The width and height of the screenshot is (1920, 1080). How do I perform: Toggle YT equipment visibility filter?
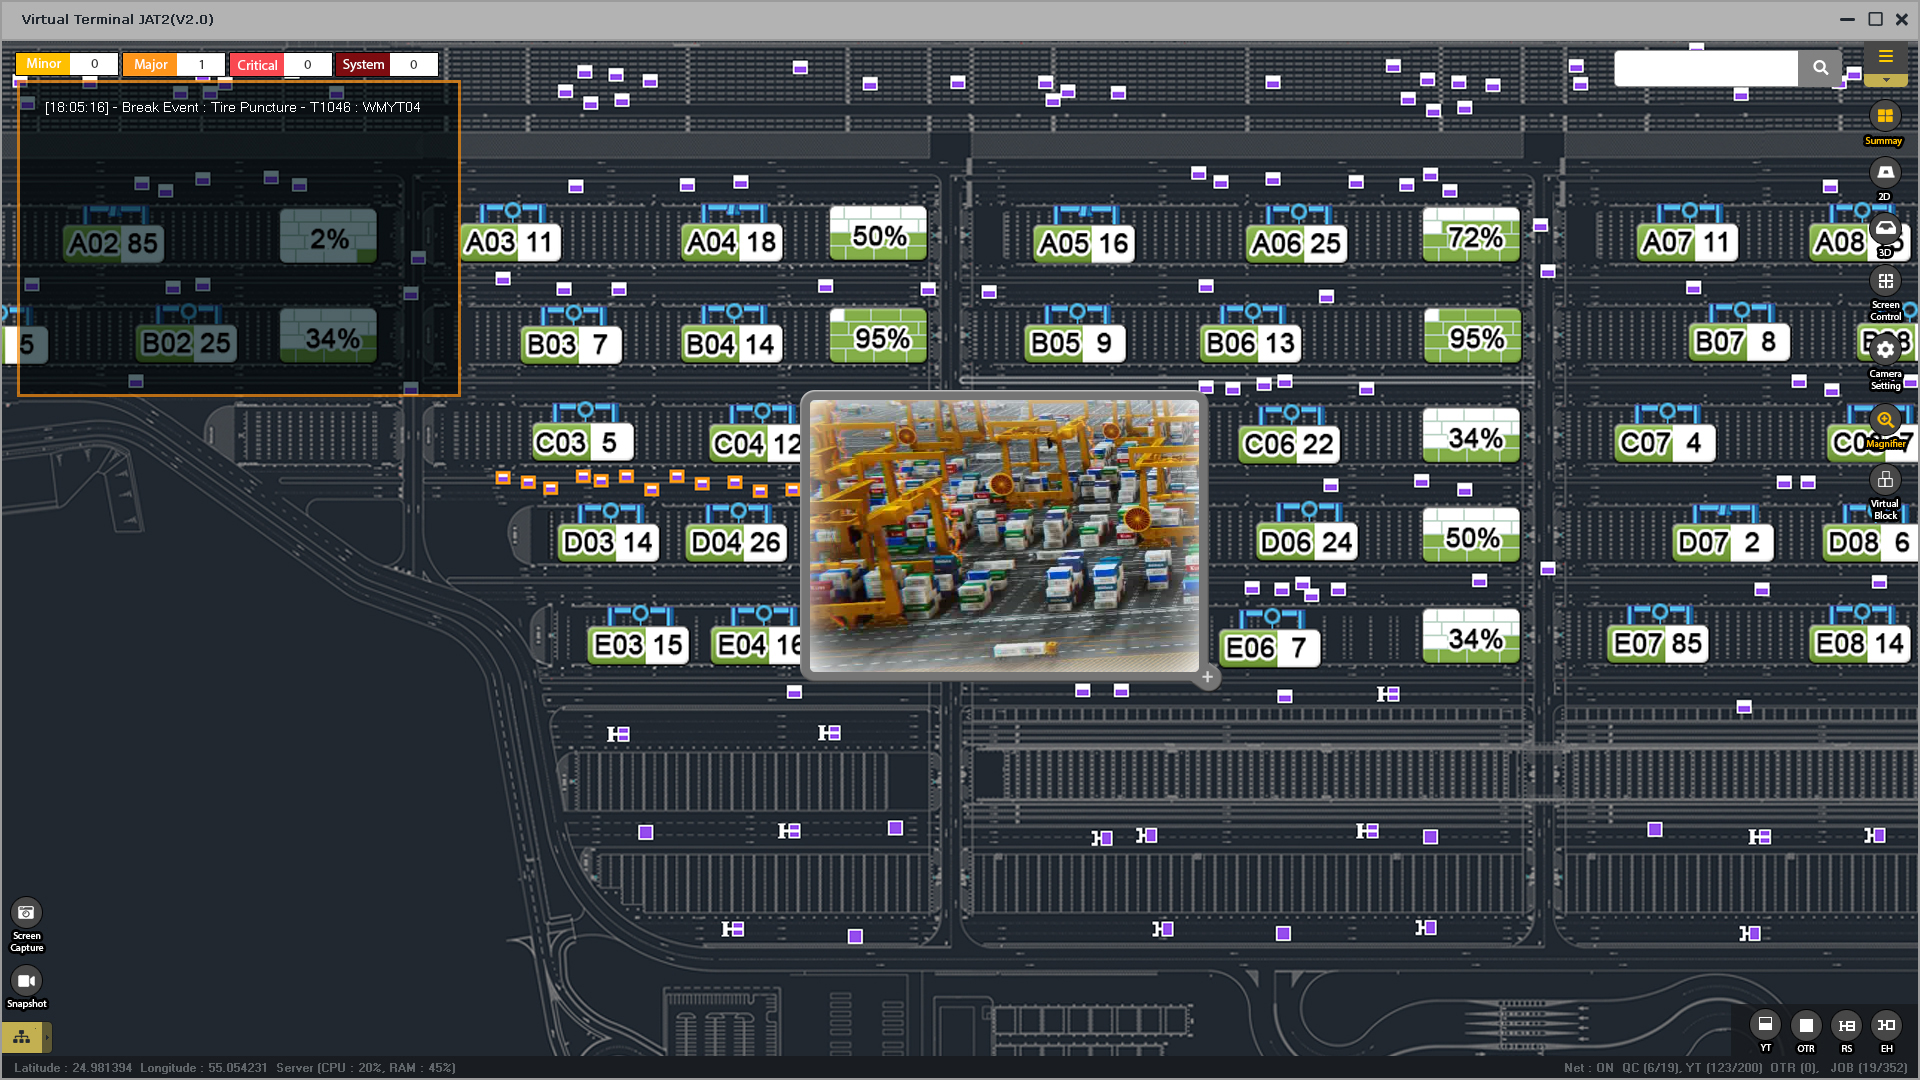pos(1765,1025)
